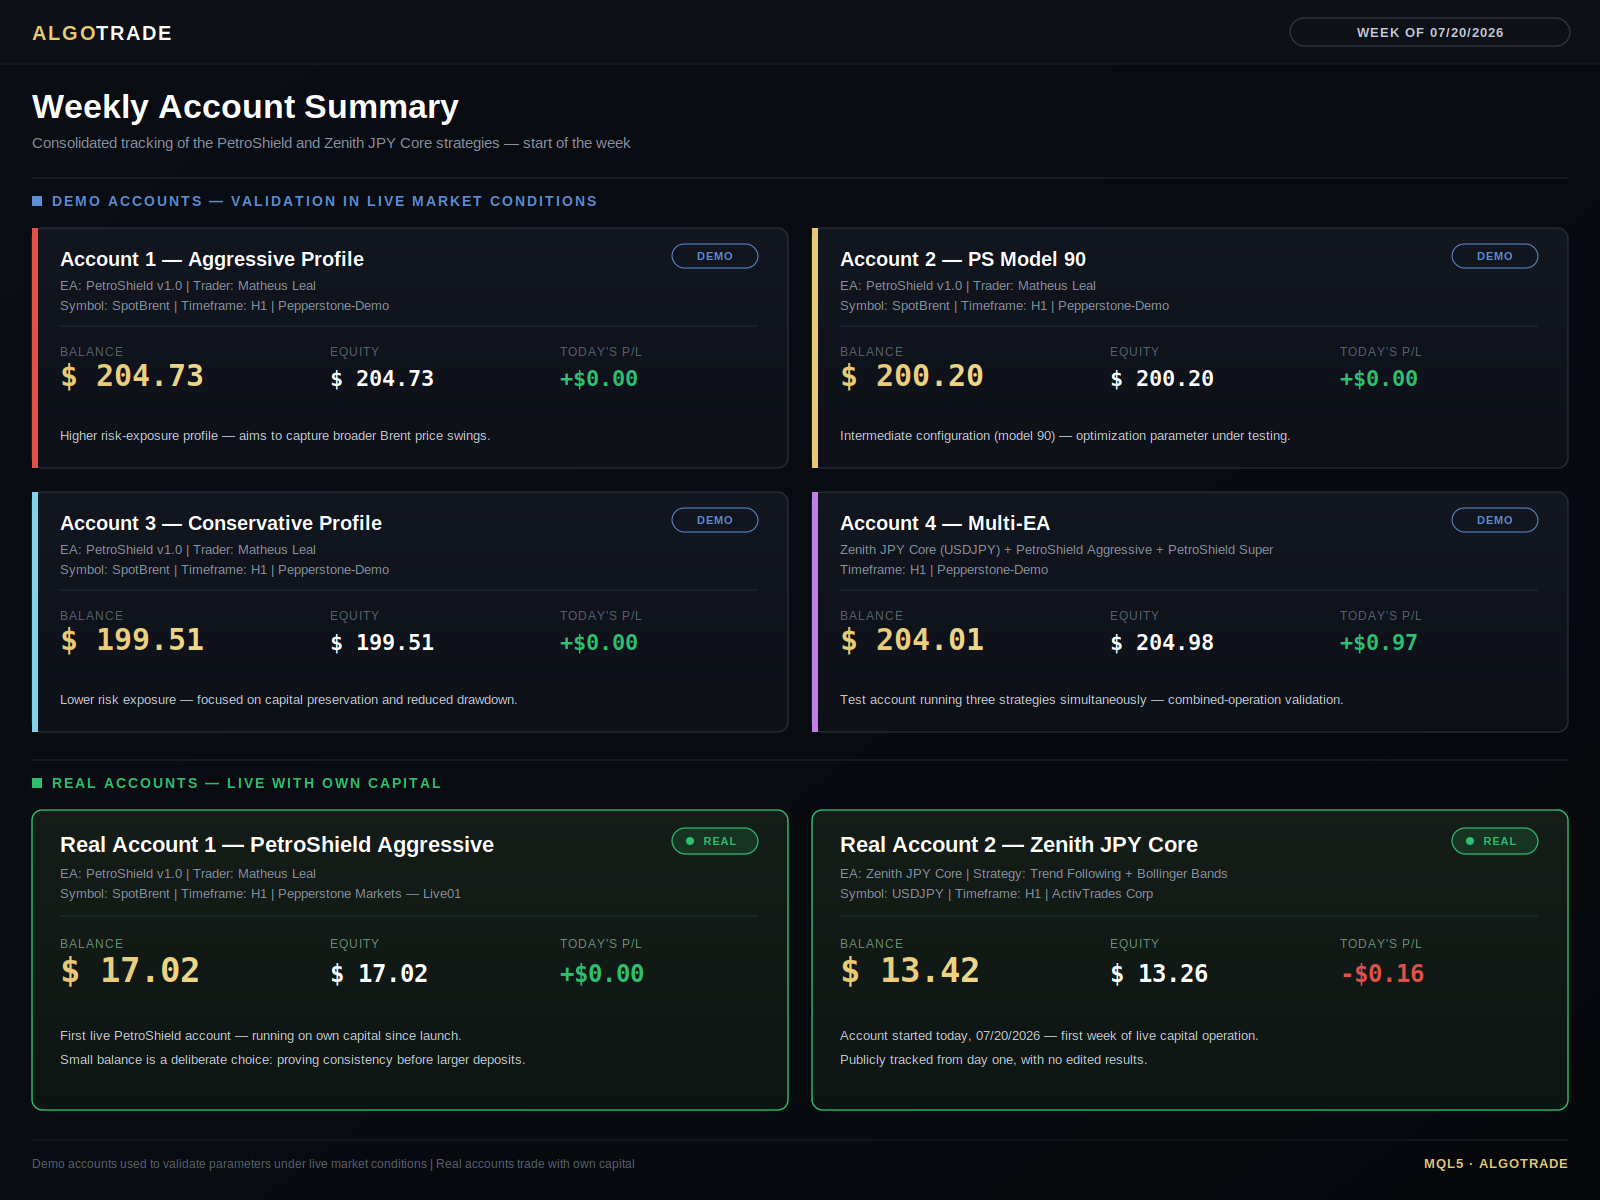This screenshot has height=1200, width=1600.
Task: Click the DEMO badge on Account 3
Action: (715, 520)
